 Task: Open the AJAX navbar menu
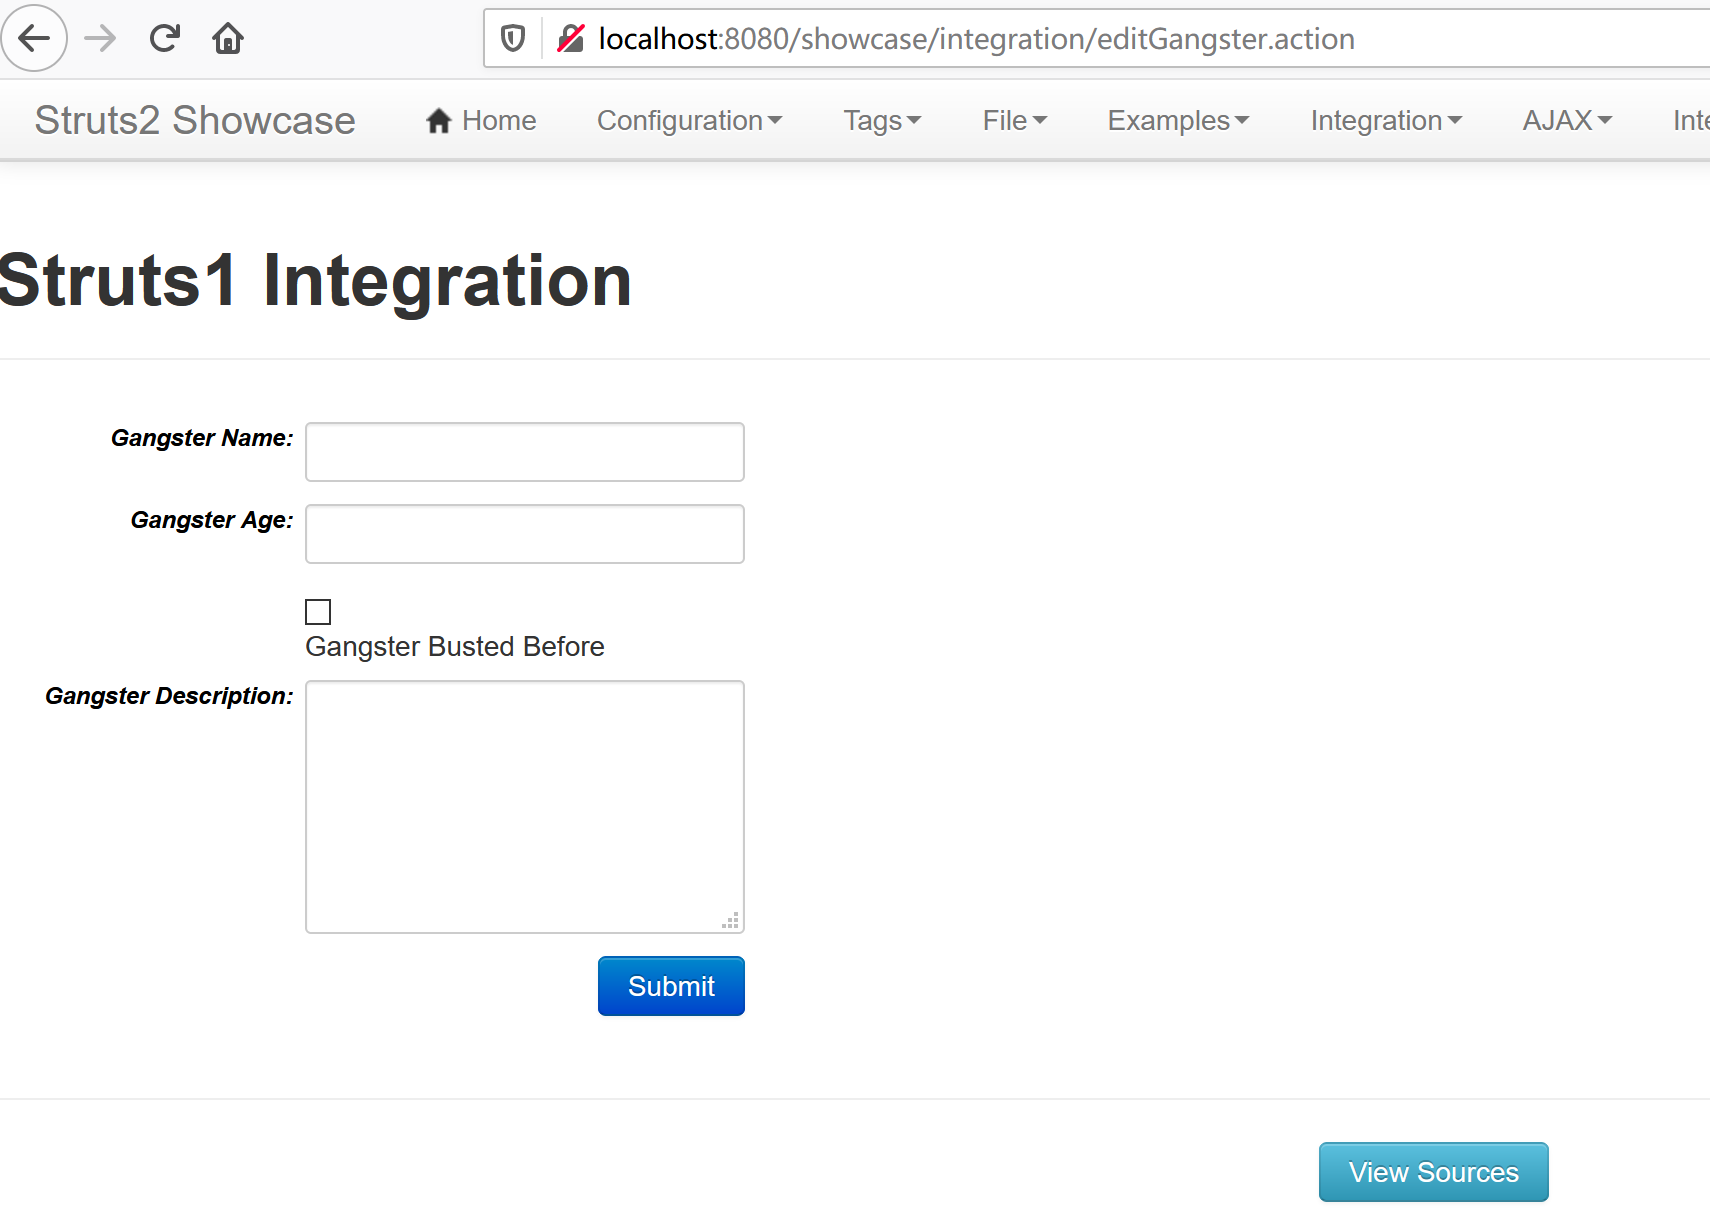pyautogui.click(x=1567, y=121)
